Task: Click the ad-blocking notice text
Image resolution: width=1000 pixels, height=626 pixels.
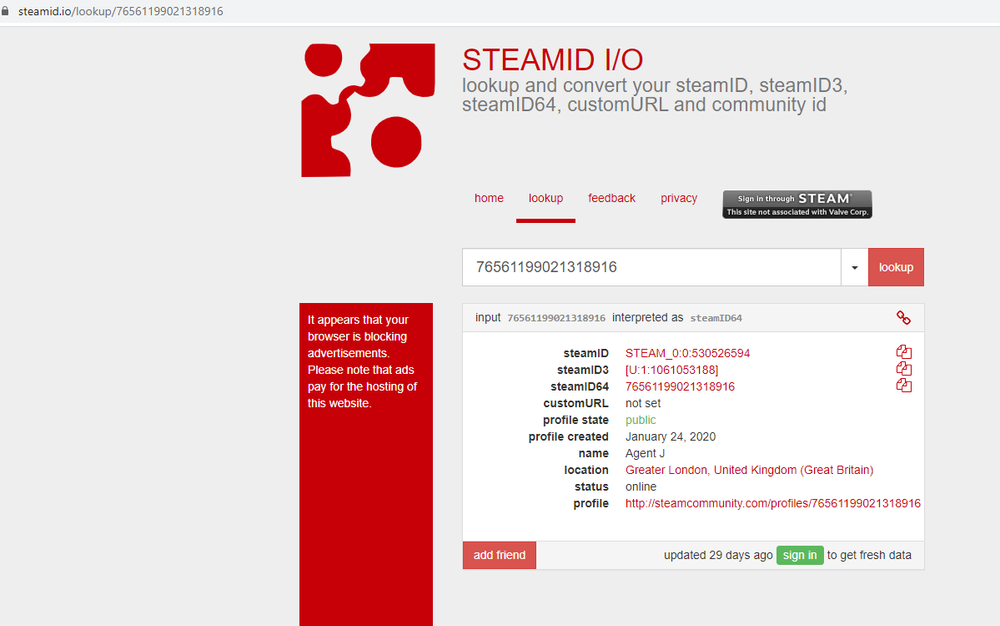Action: click(362, 361)
